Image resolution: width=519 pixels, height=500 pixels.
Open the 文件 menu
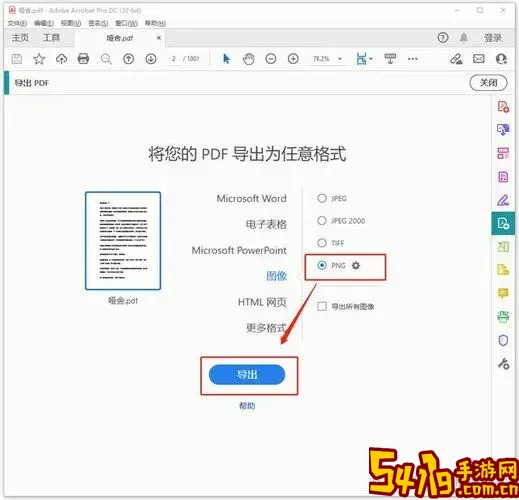pyautogui.click(x=17, y=23)
